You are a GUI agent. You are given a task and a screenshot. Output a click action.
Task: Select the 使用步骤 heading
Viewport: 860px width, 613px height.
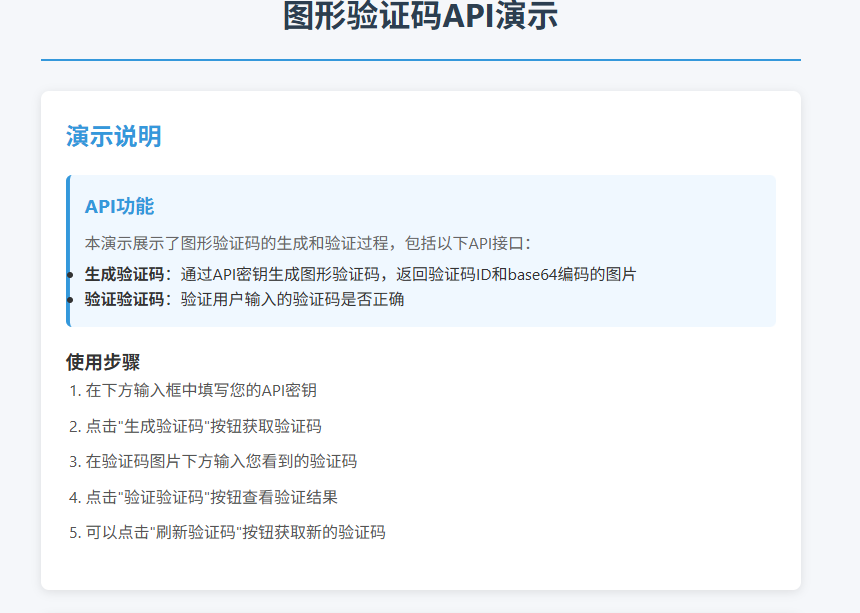click(x=103, y=362)
